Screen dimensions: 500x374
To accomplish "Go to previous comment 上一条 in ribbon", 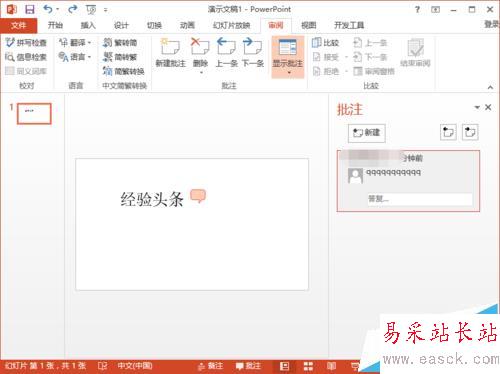I will pos(226,53).
